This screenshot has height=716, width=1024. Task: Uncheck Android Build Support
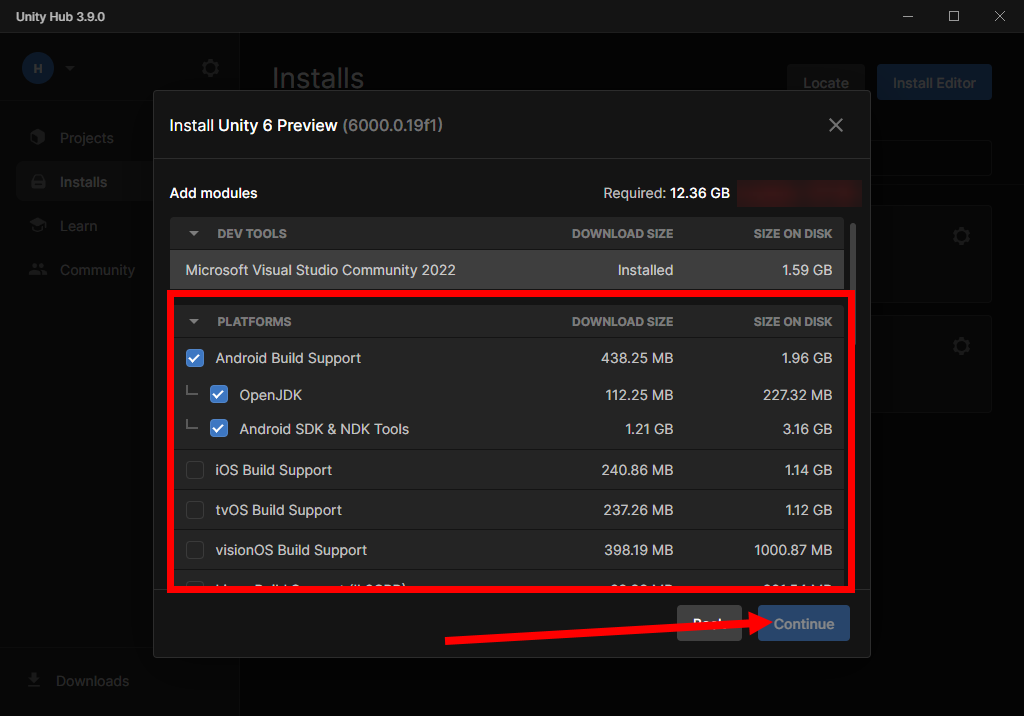(195, 358)
